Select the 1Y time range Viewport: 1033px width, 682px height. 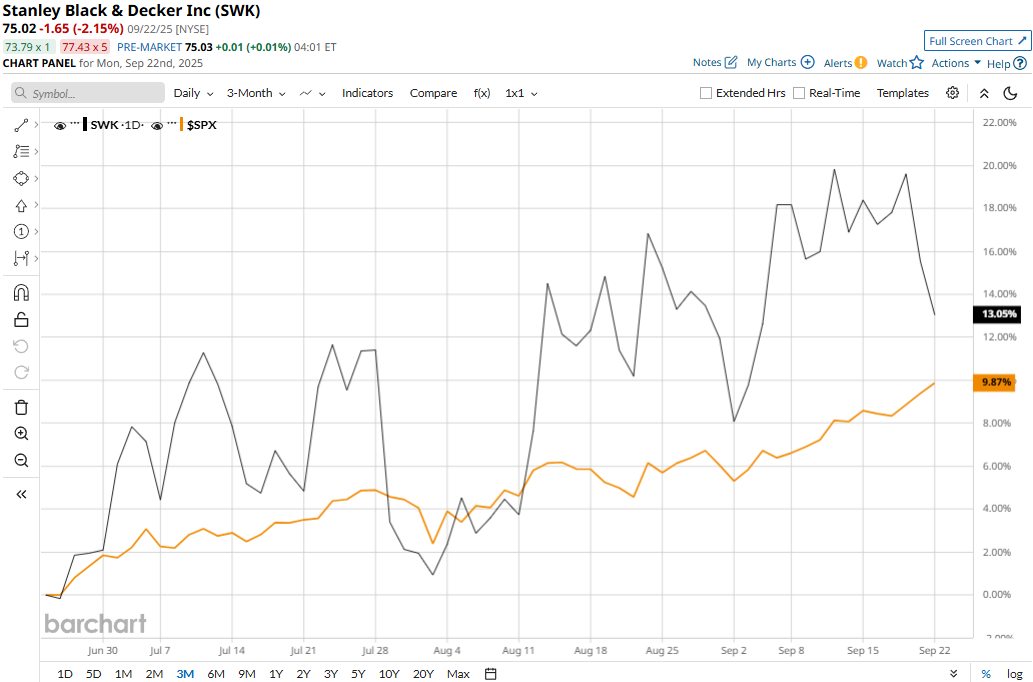pos(275,673)
